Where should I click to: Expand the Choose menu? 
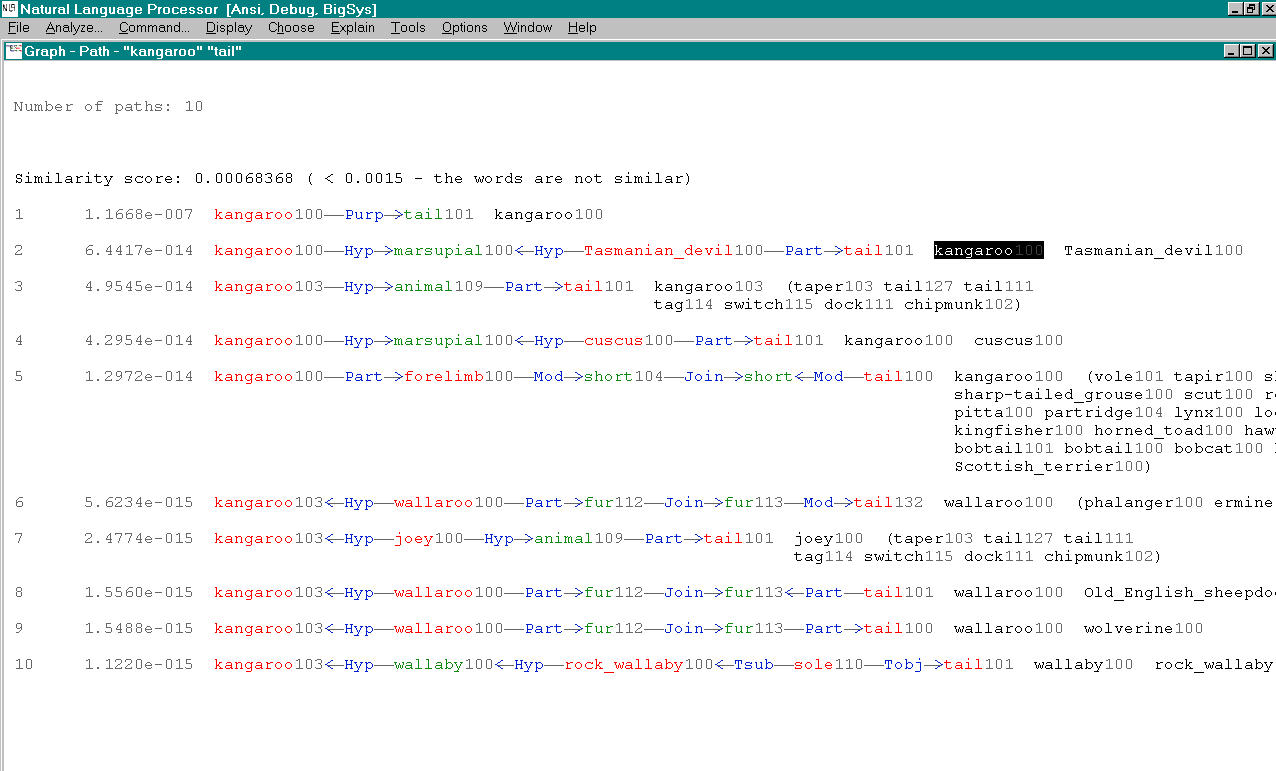291,27
